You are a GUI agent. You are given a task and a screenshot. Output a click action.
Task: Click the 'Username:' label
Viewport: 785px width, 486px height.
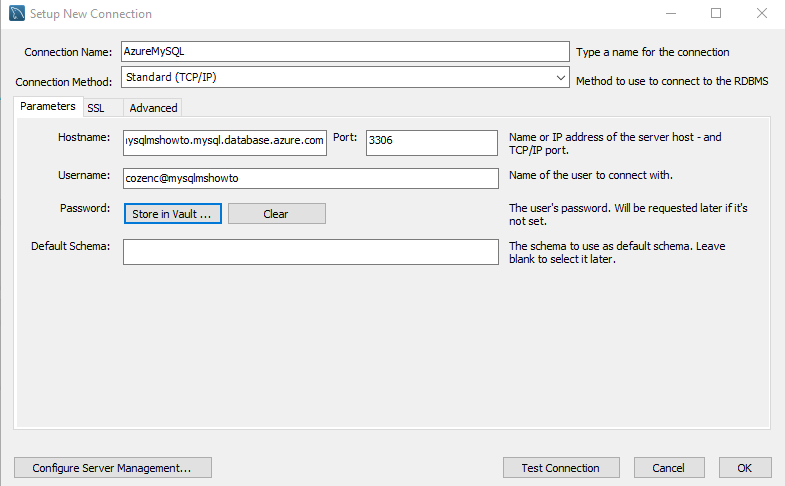tap(84, 175)
